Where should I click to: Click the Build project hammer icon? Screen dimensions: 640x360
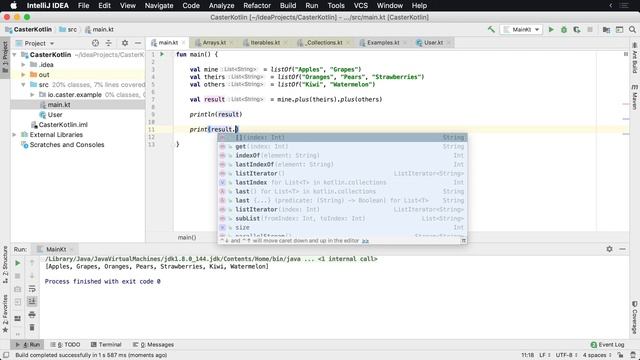[491, 29]
